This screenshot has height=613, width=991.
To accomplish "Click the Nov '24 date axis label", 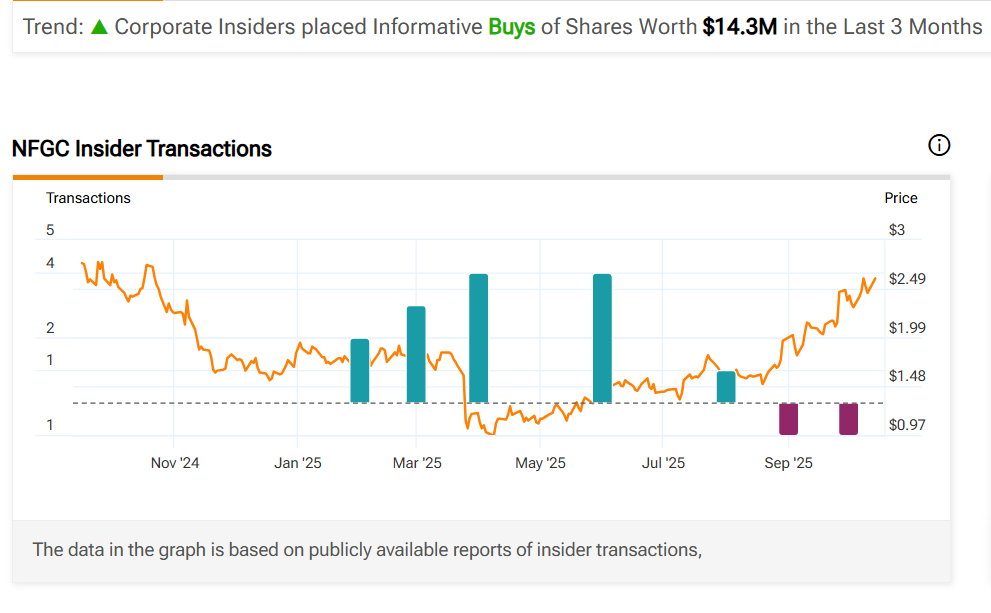I will click(x=175, y=463).
